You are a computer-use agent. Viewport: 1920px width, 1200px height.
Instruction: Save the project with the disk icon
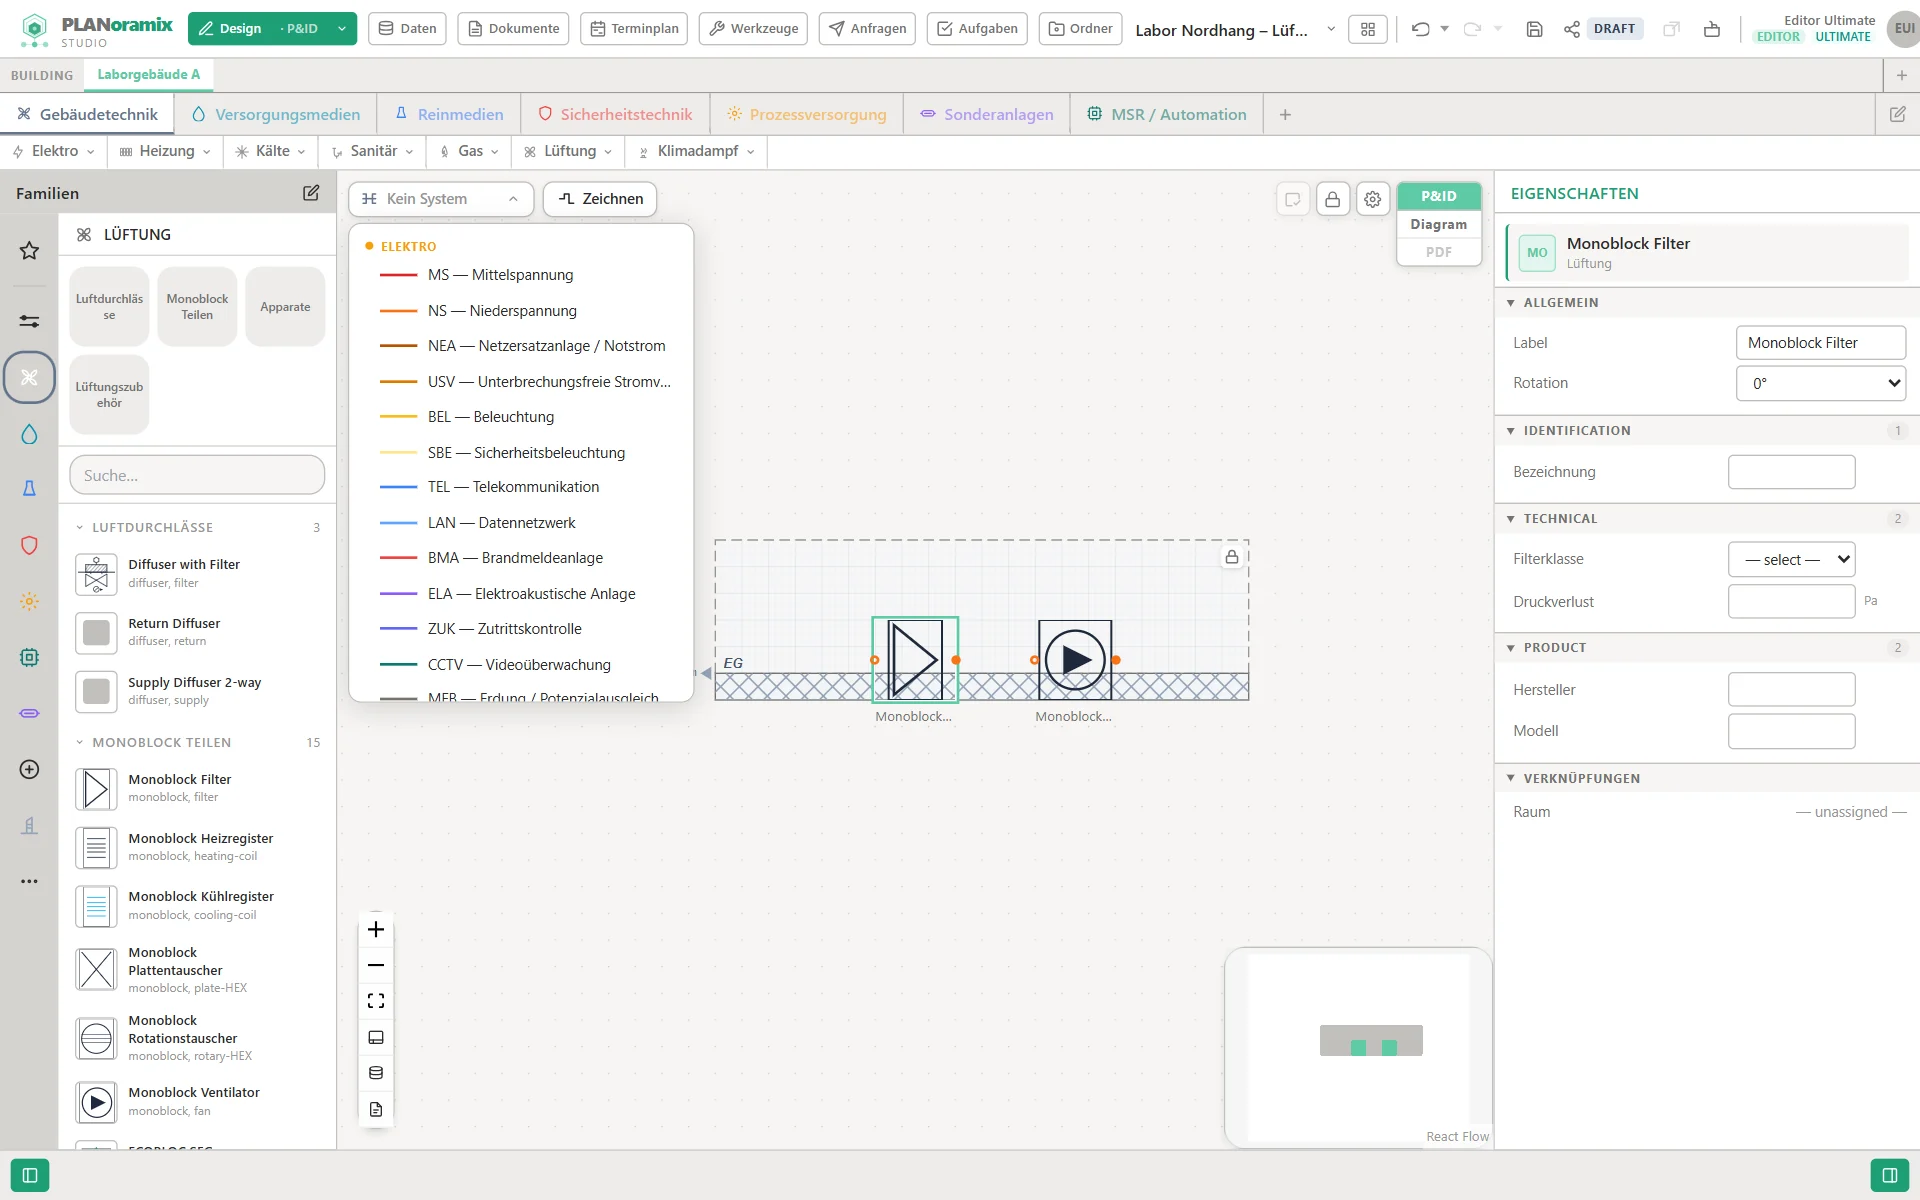1534,29
